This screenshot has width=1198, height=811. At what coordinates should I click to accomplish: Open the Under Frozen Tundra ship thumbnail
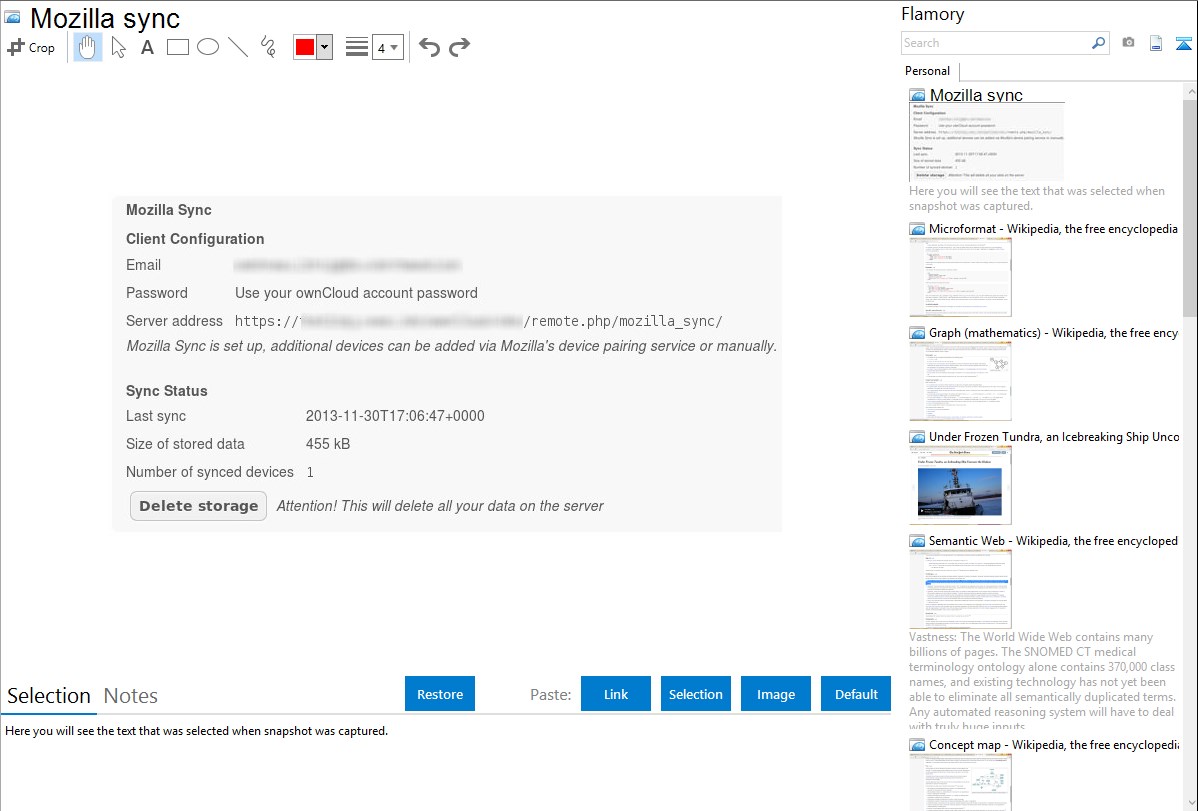click(960, 485)
